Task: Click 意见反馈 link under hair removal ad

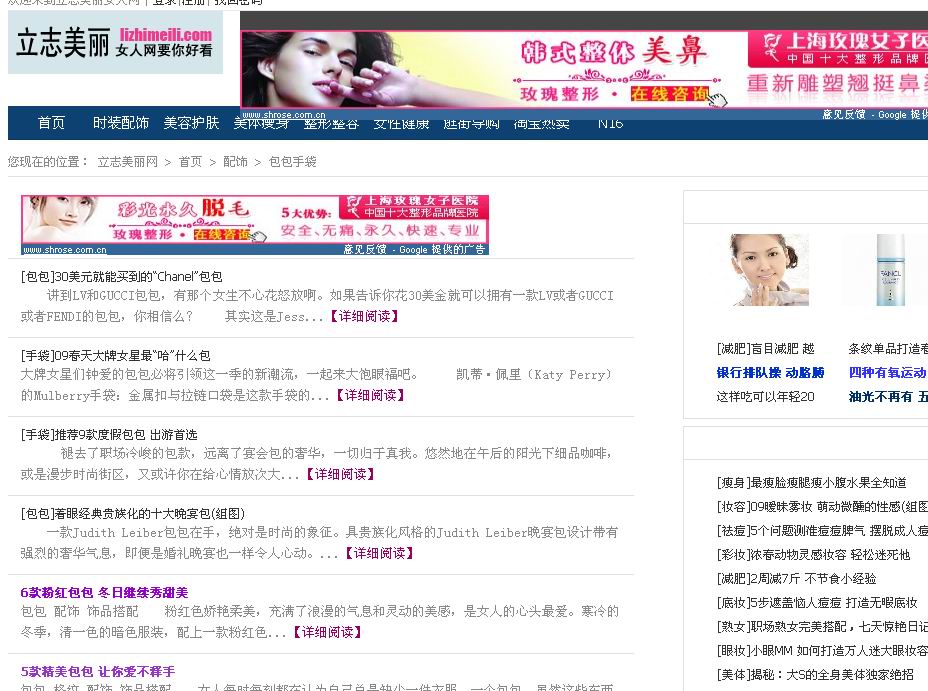Action: click(x=365, y=250)
